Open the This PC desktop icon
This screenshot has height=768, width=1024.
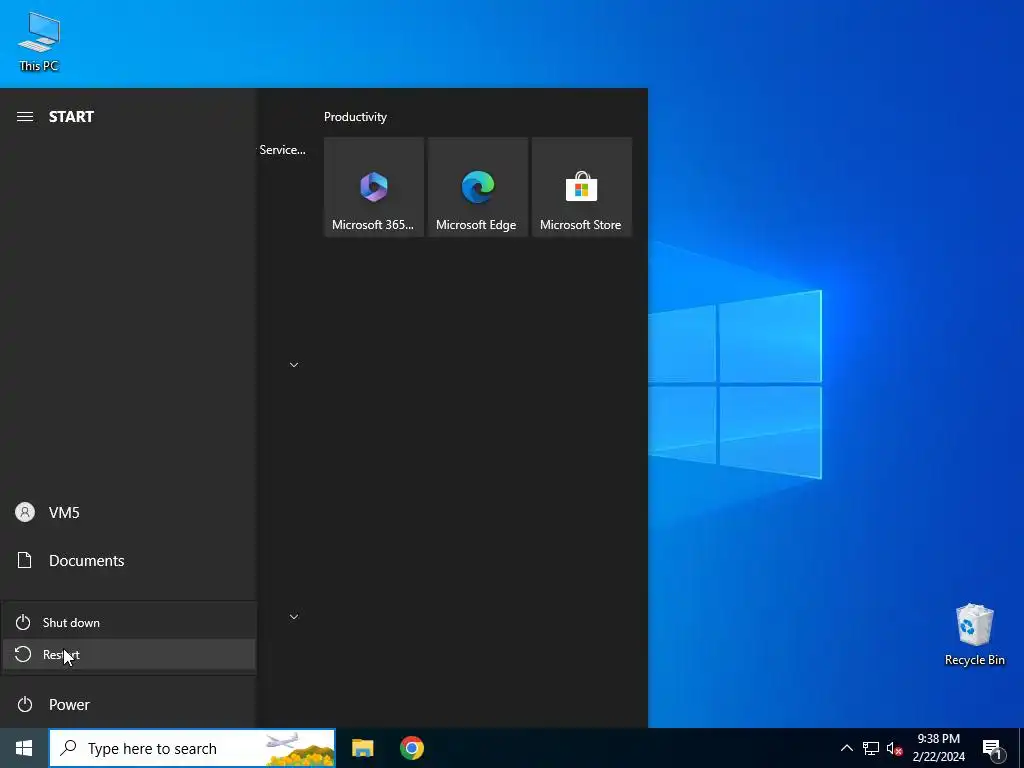(39, 42)
